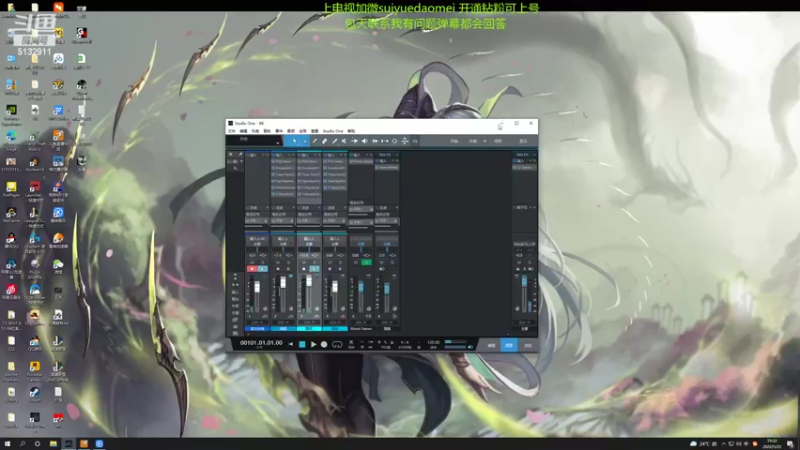
Task: Click the Windows Start button
Action: coord(7,443)
